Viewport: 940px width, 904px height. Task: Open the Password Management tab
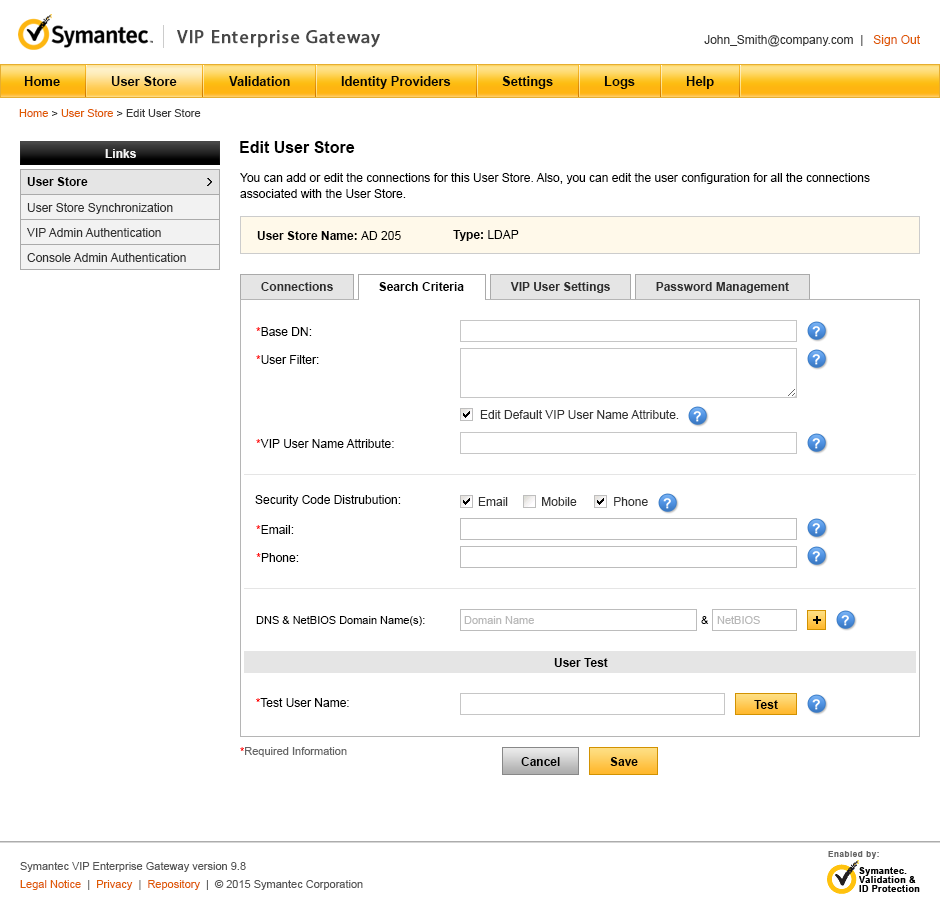pyautogui.click(x=722, y=286)
